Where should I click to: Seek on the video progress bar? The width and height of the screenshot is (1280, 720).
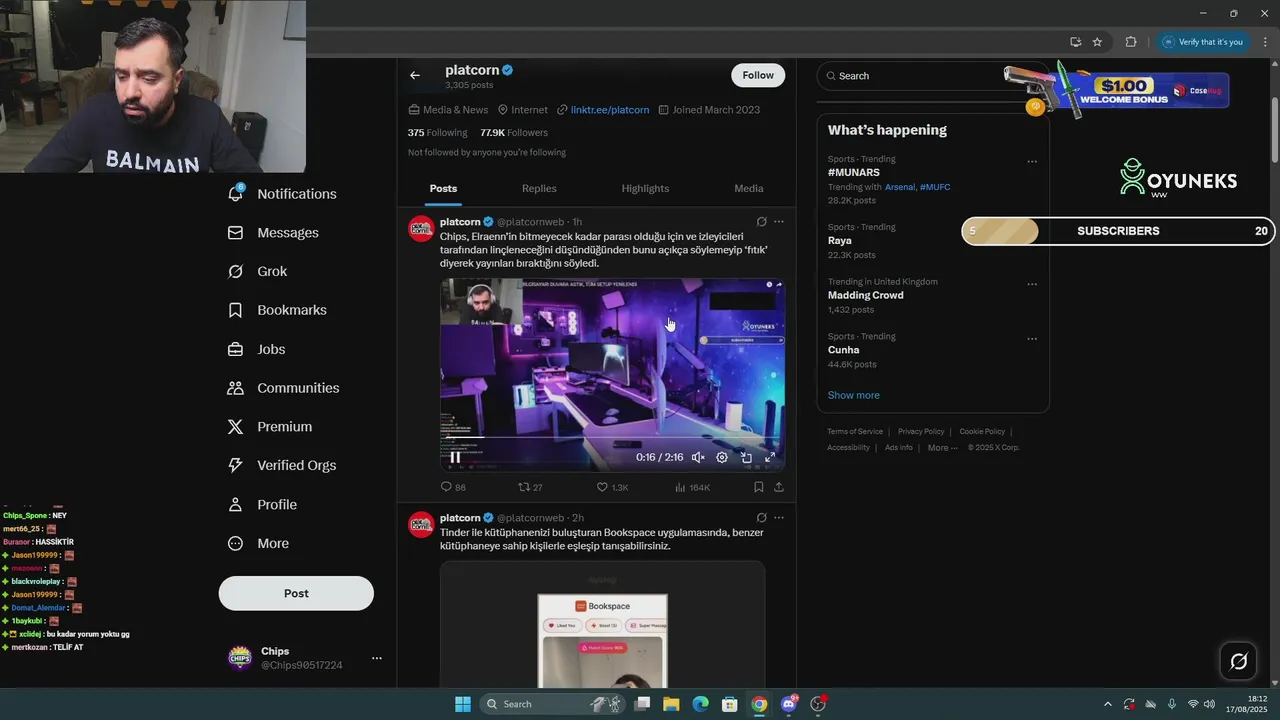click(612, 438)
